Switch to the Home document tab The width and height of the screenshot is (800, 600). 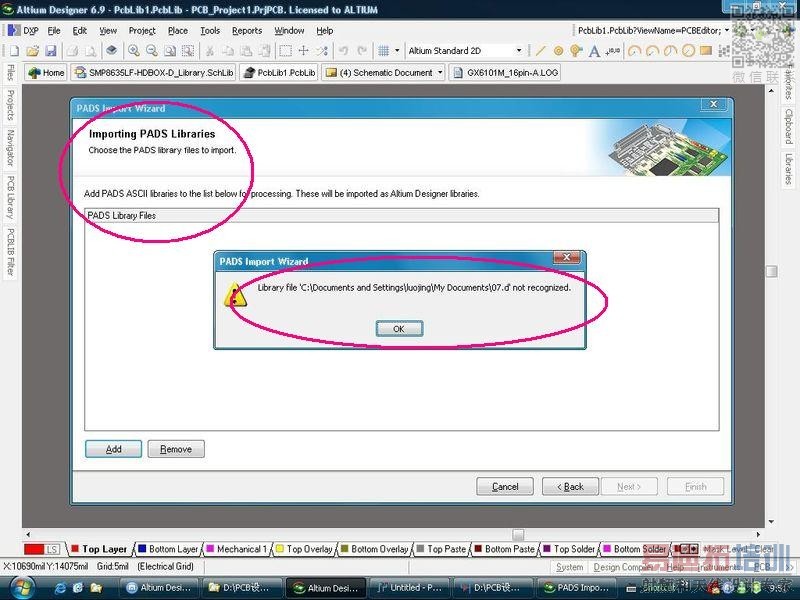46,72
